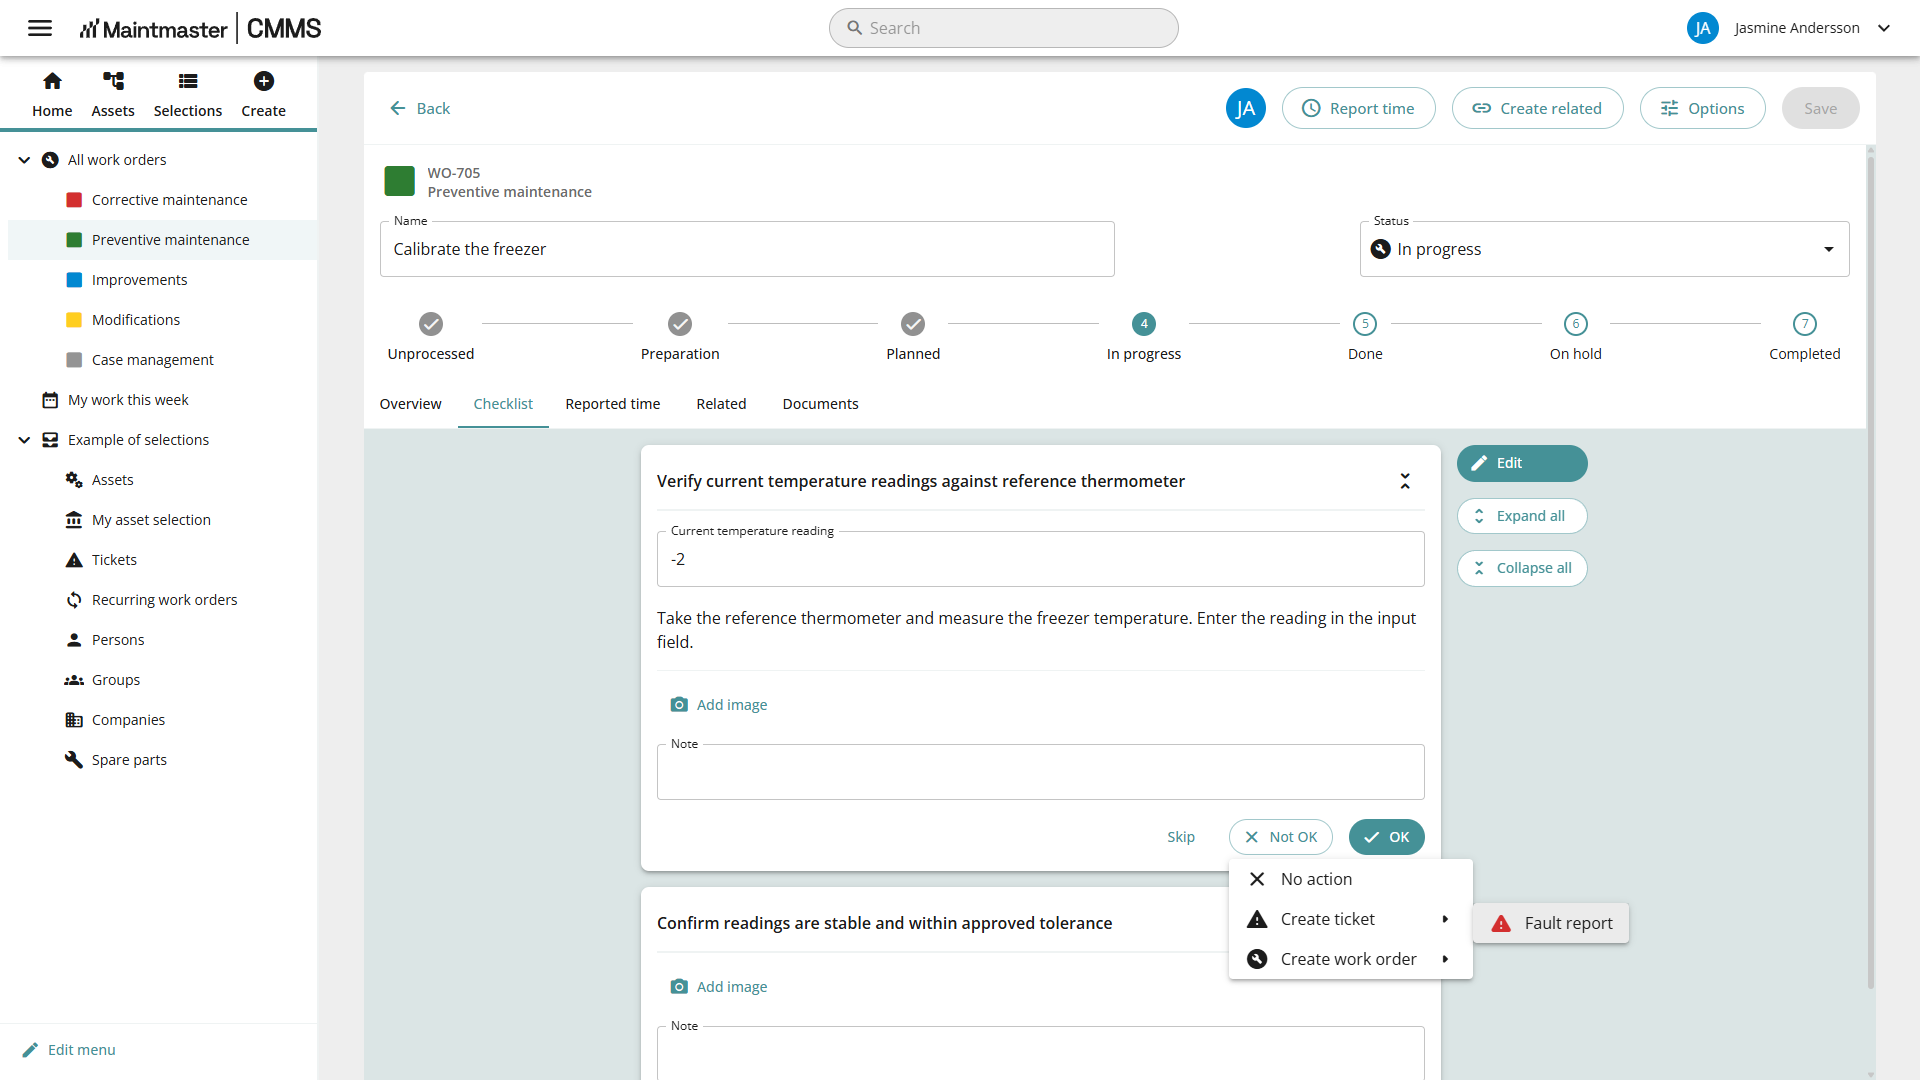Choose No action from menu
Viewport: 1920px width, 1080px height.
pos(1350,879)
